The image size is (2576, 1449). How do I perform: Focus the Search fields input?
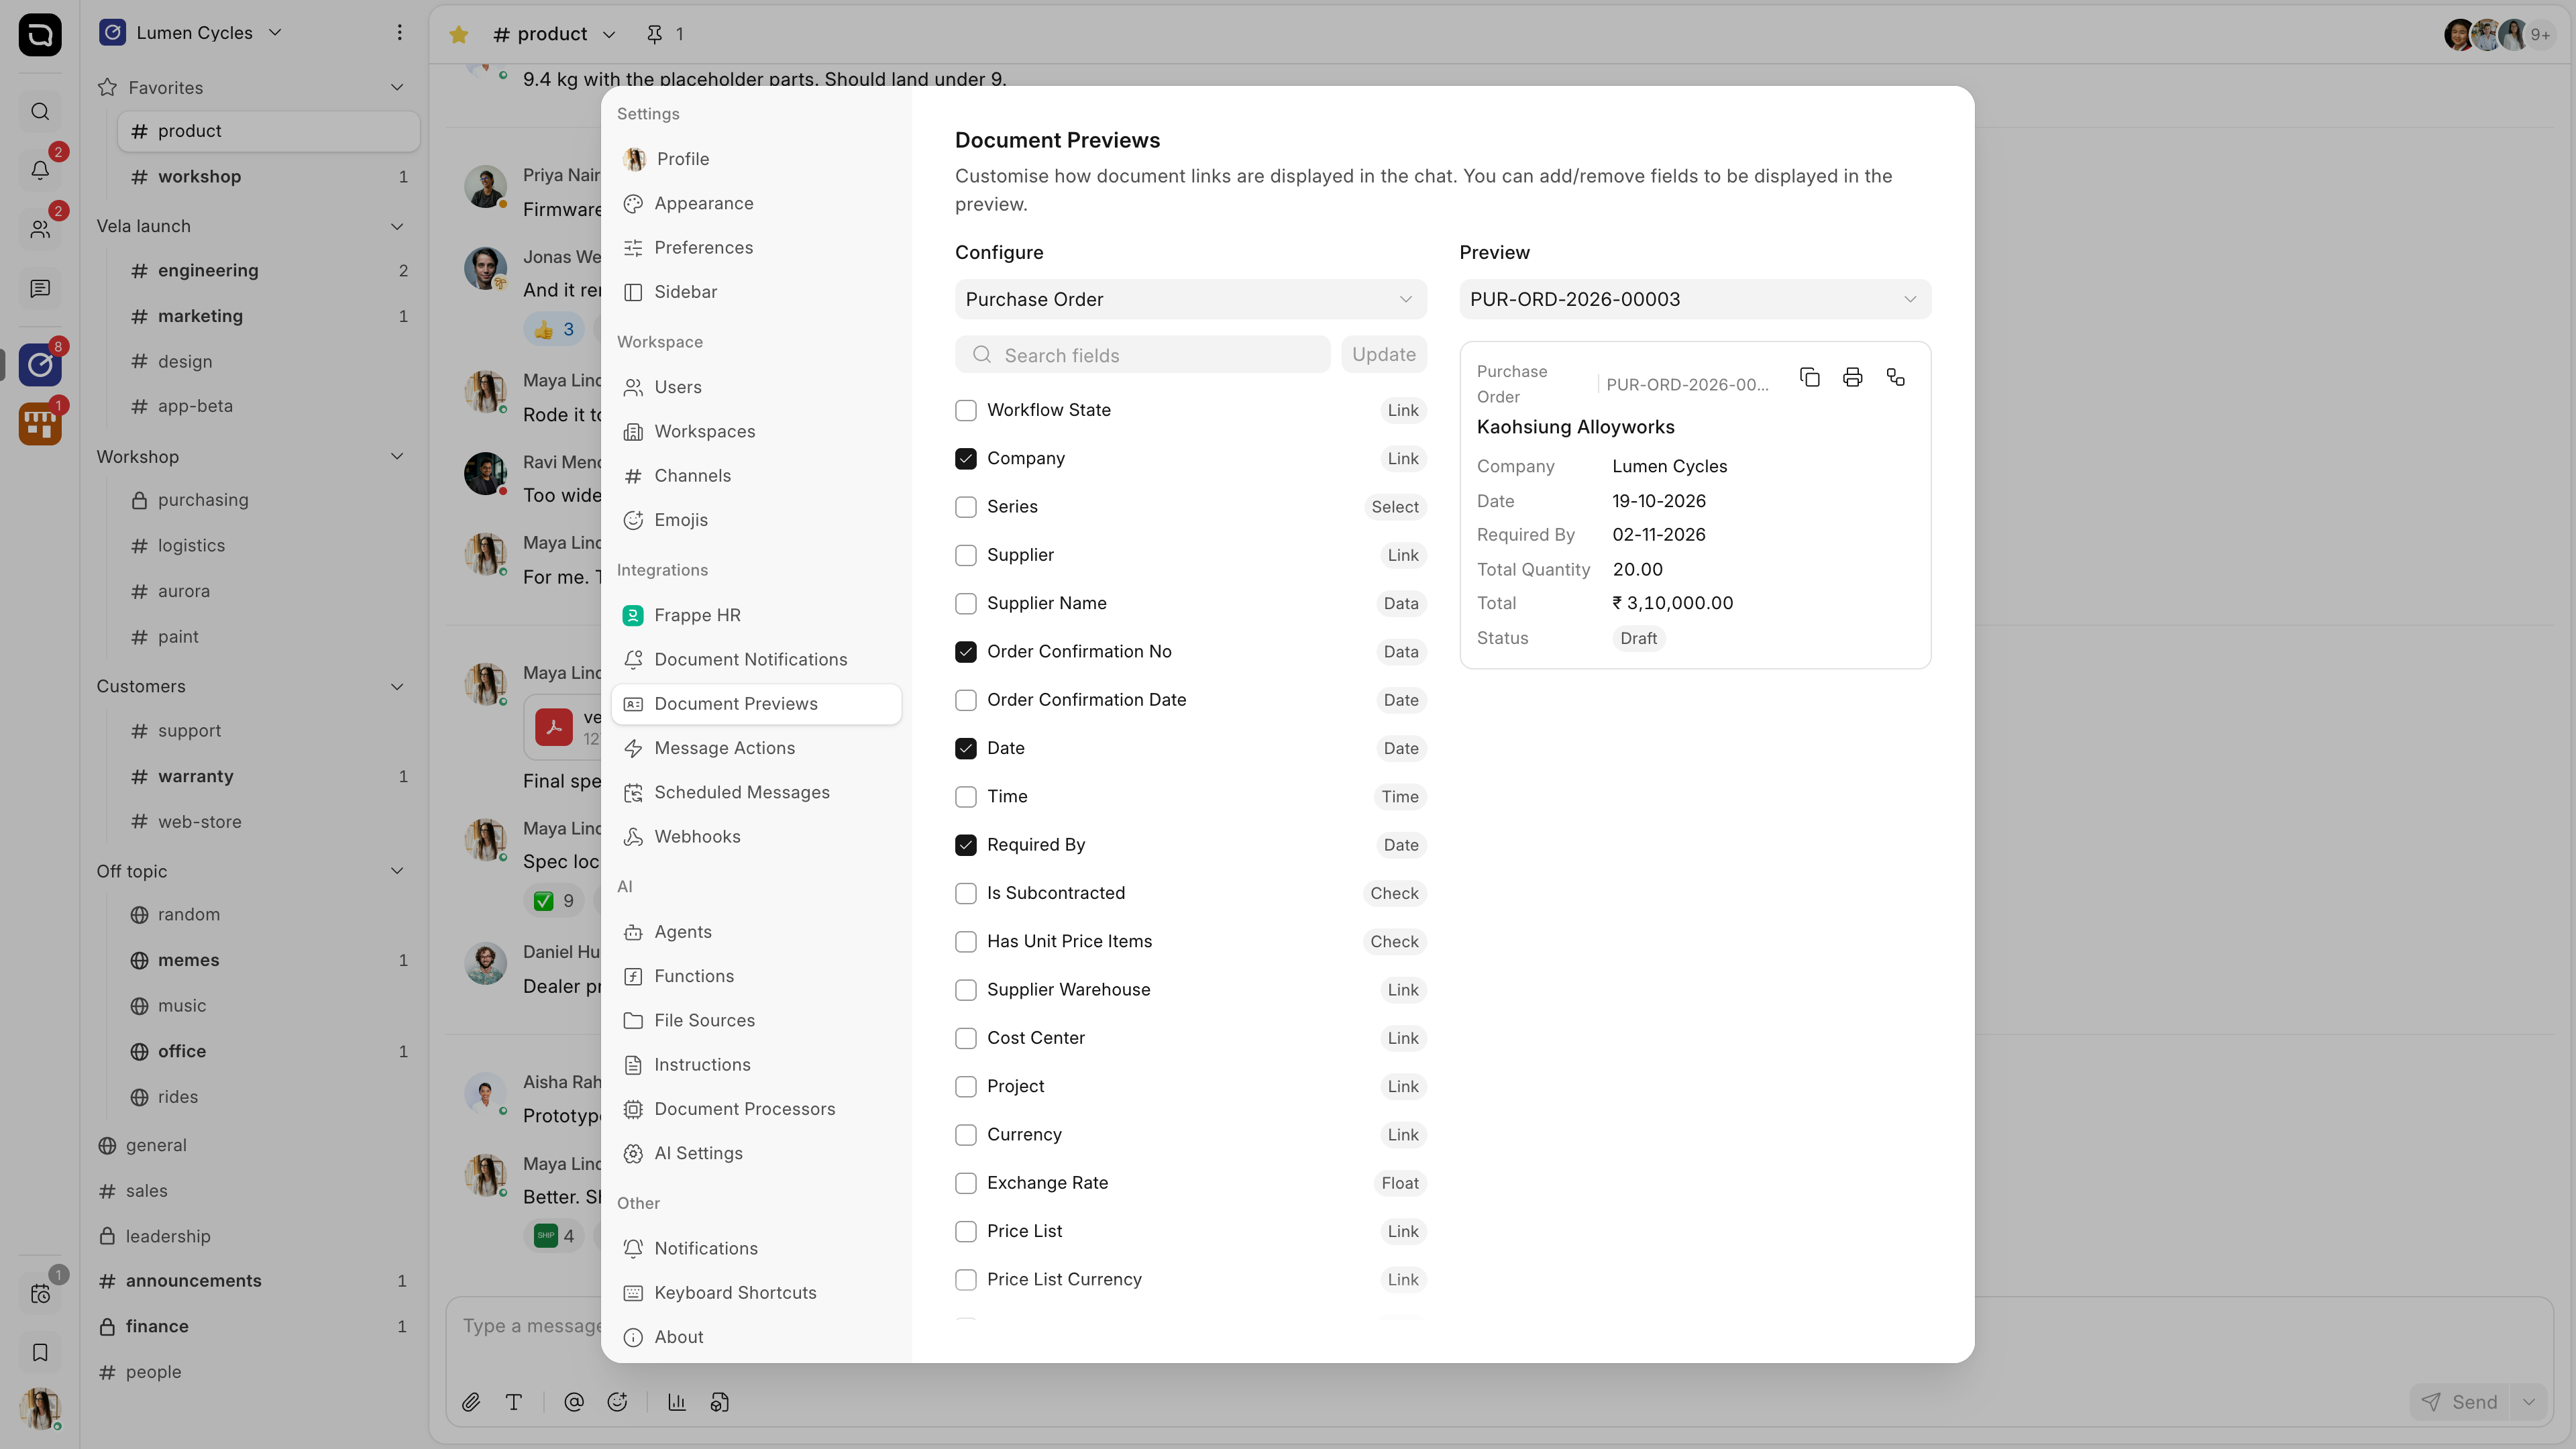click(1142, 355)
